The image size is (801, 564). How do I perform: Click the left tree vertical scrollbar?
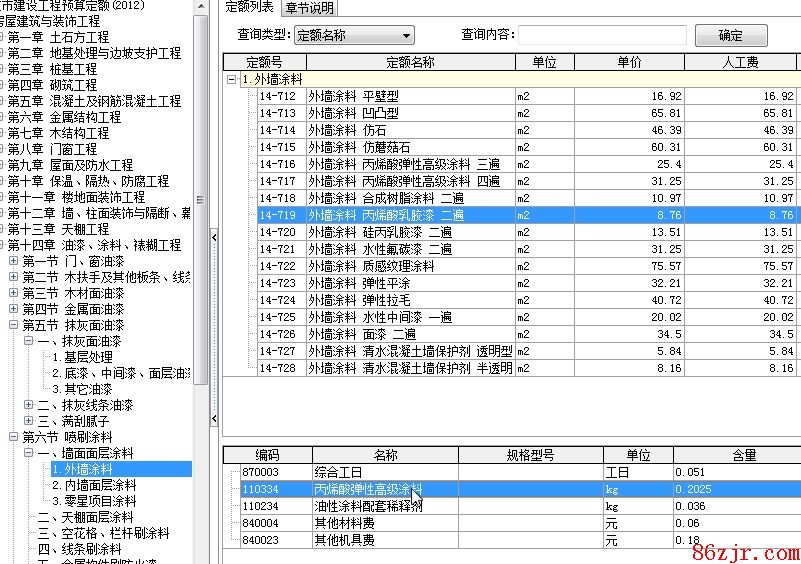pyautogui.click(x=201, y=200)
